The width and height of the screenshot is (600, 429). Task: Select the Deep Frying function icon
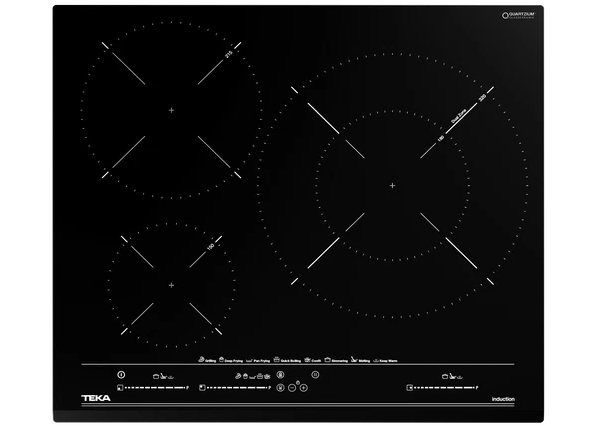click(223, 359)
